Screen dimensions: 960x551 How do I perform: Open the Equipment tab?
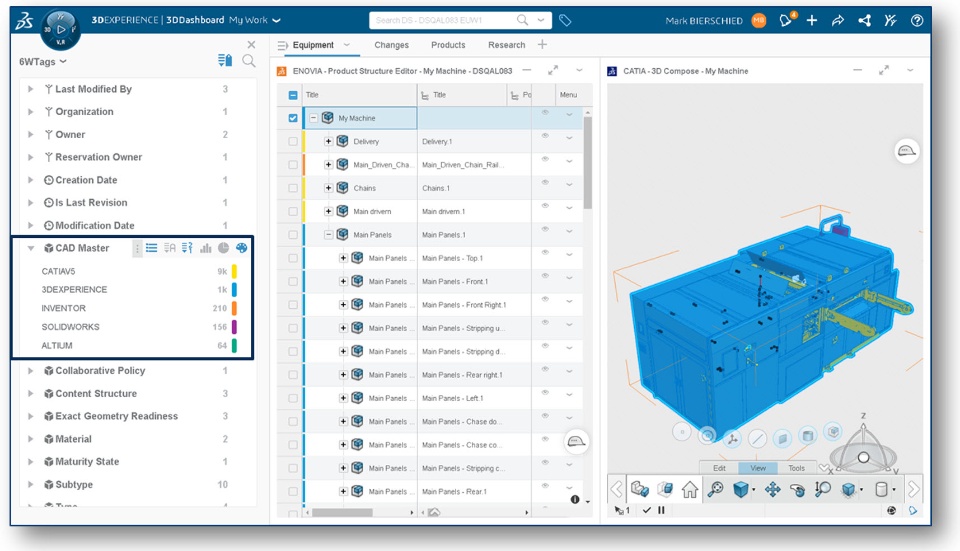313,45
